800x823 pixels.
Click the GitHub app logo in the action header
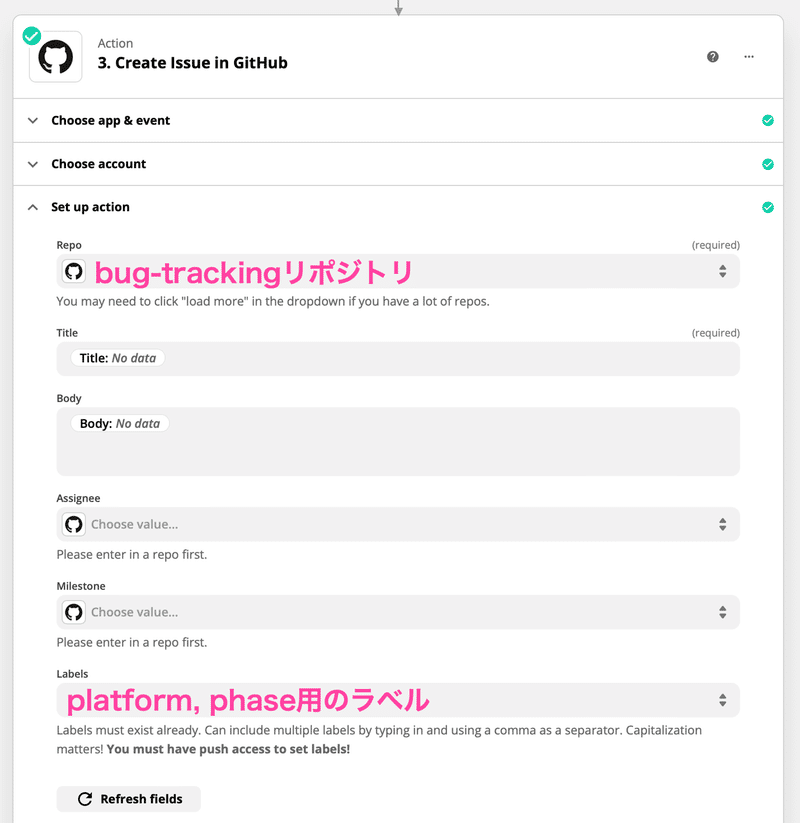[x=56, y=57]
